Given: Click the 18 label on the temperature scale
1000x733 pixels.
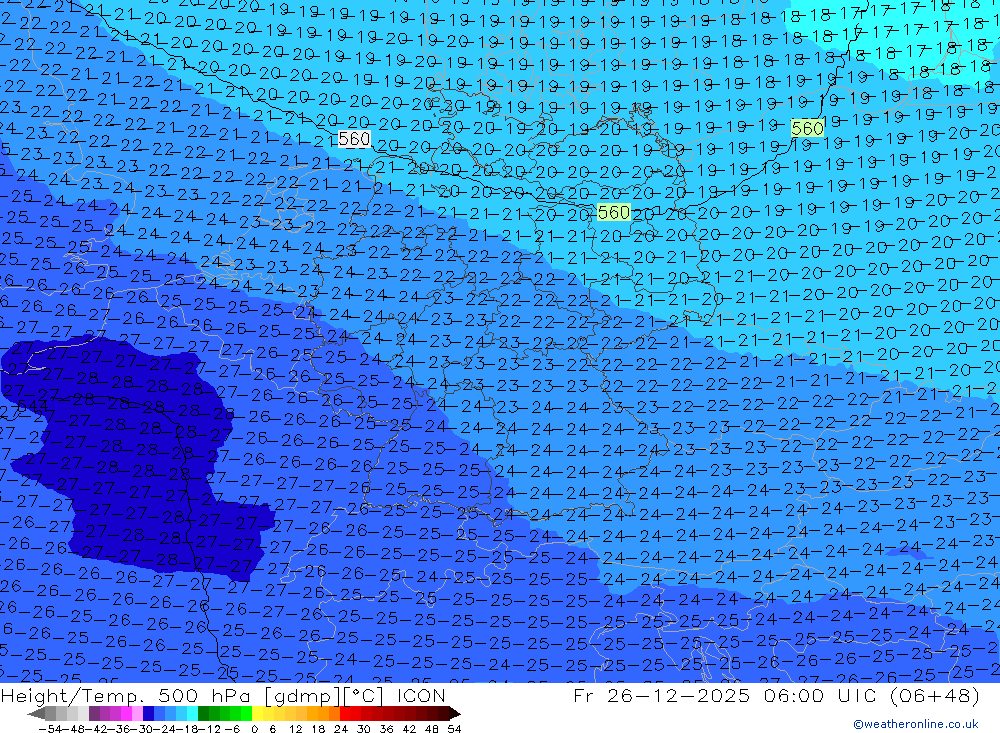Looking at the screenshot, I should tap(318, 729).
